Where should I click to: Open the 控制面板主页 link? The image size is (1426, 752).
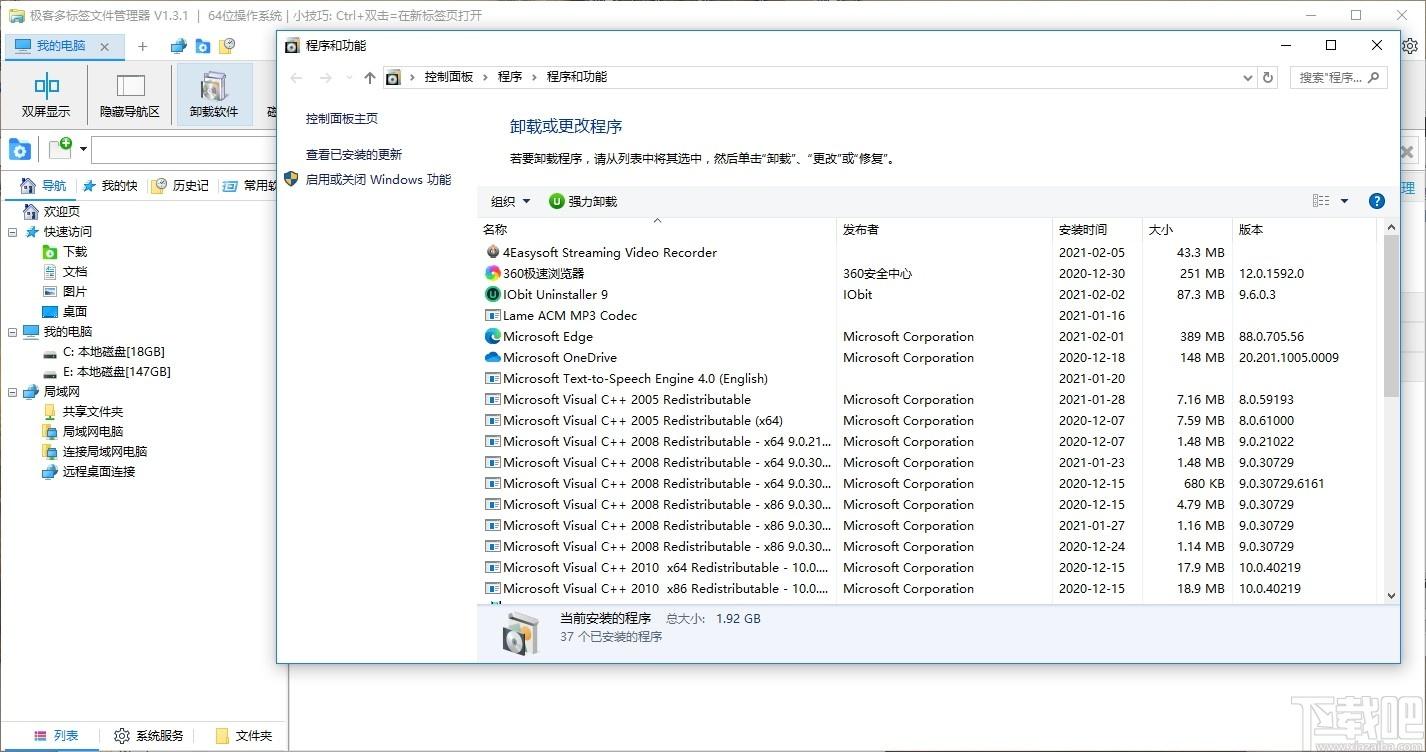coord(342,118)
